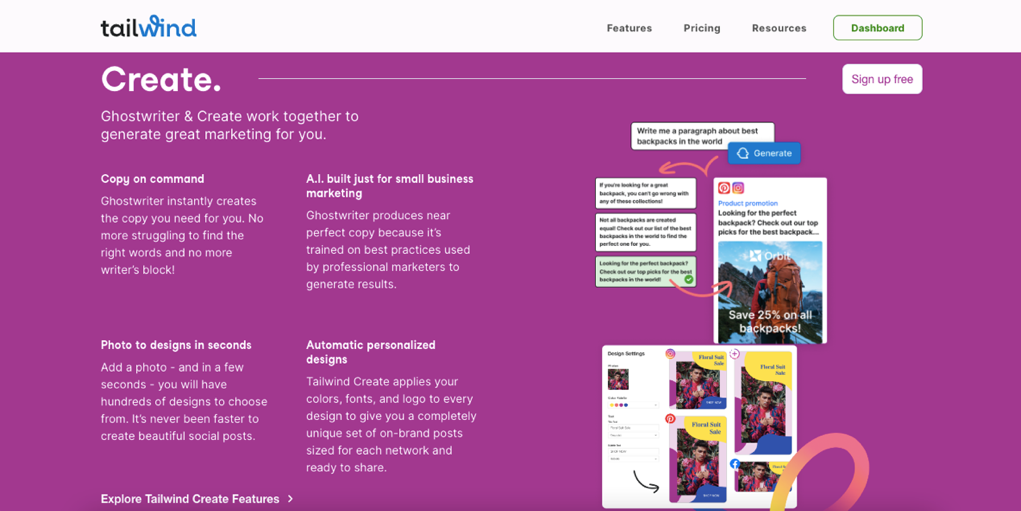Click the Pinterest icon on product promotion card

point(724,188)
